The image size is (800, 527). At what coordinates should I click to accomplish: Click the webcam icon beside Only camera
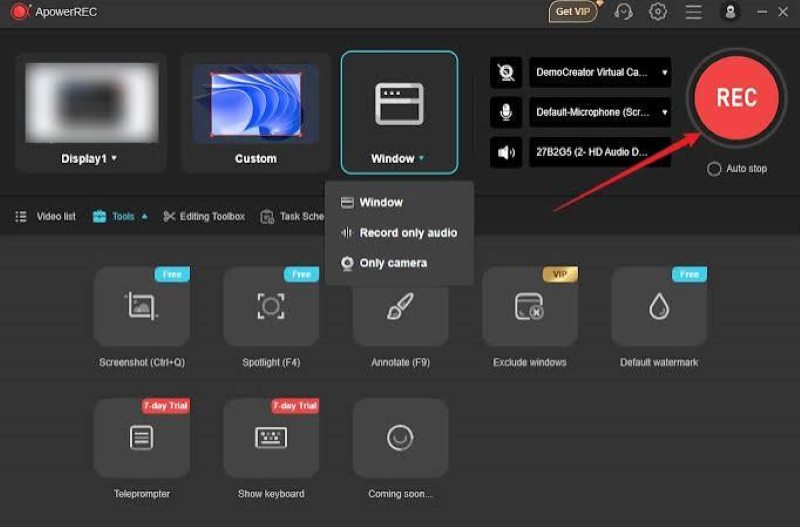coord(347,263)
